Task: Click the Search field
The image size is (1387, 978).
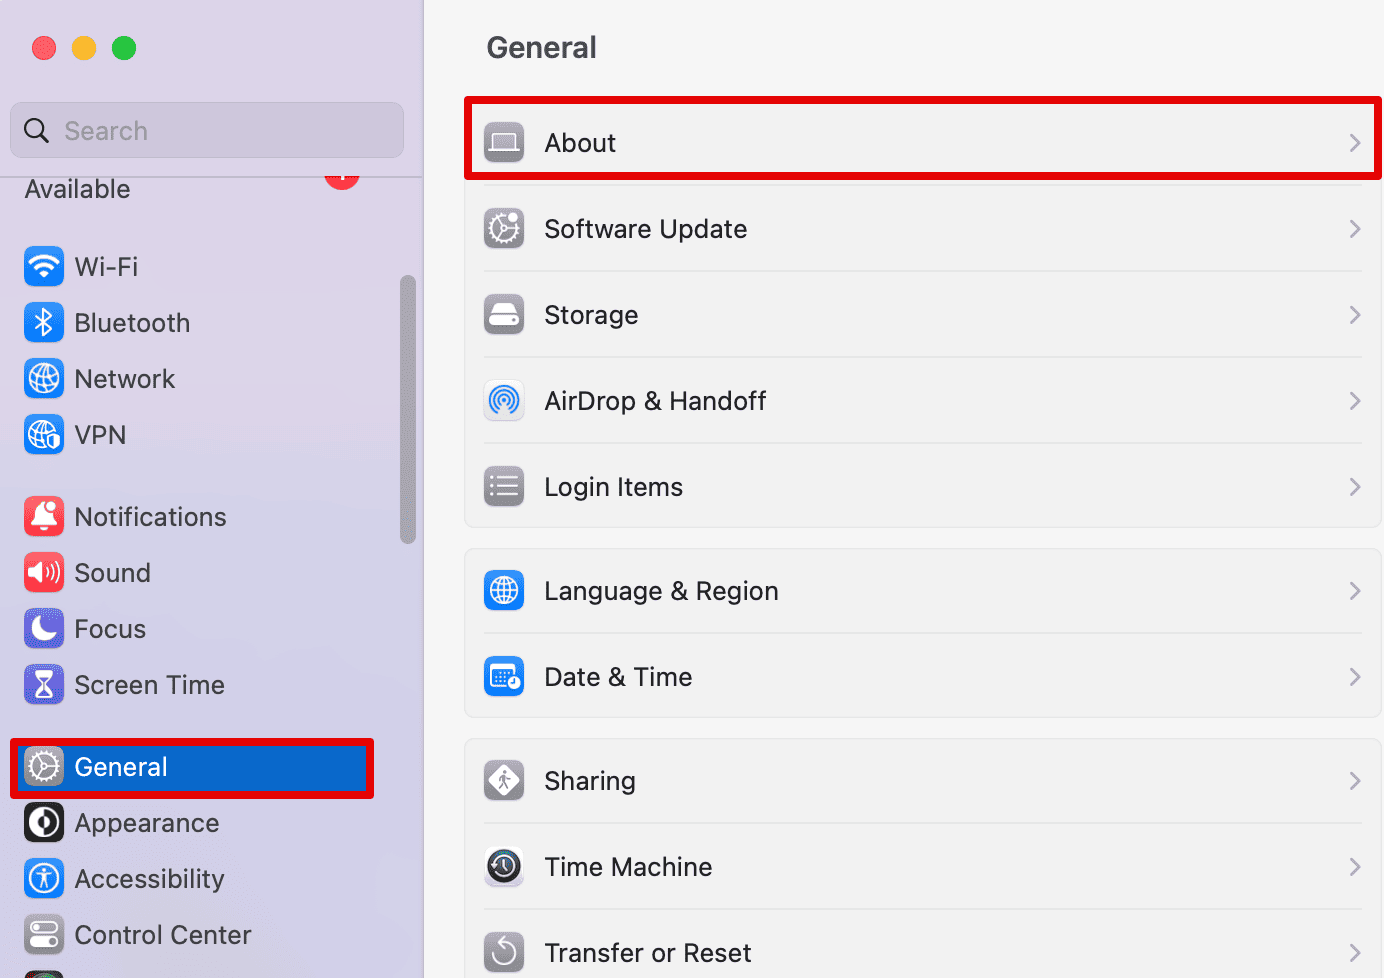Action: pyautogui.click(x=206, y=129)
